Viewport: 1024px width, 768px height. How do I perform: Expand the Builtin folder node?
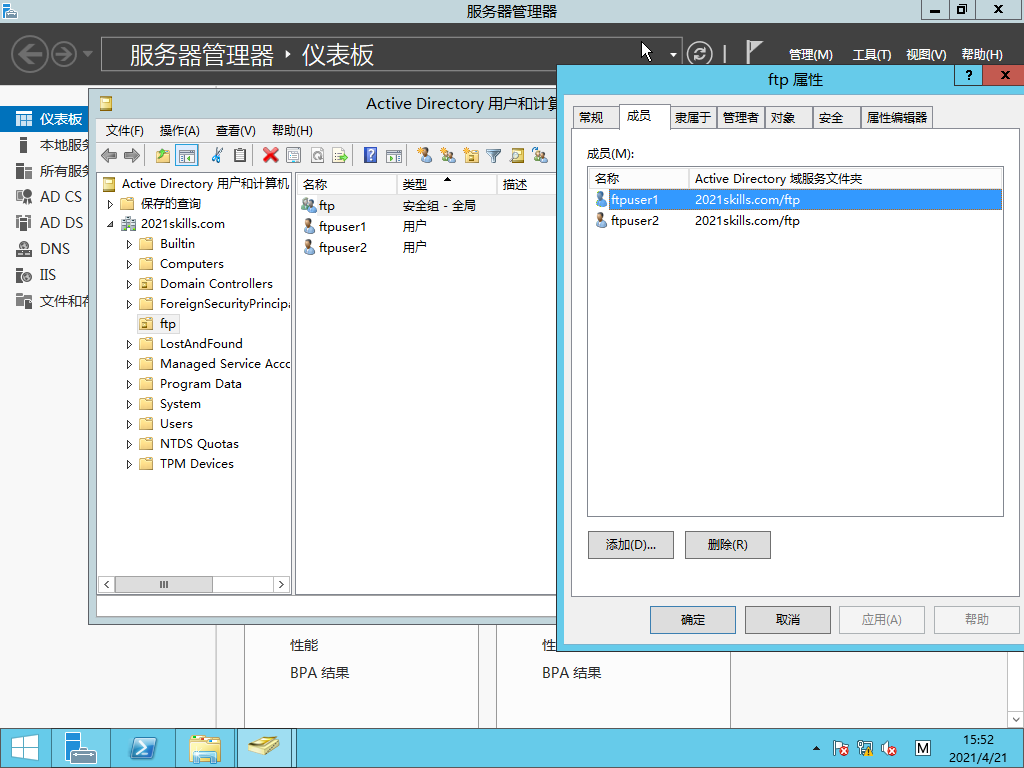[x=129, y=244]
